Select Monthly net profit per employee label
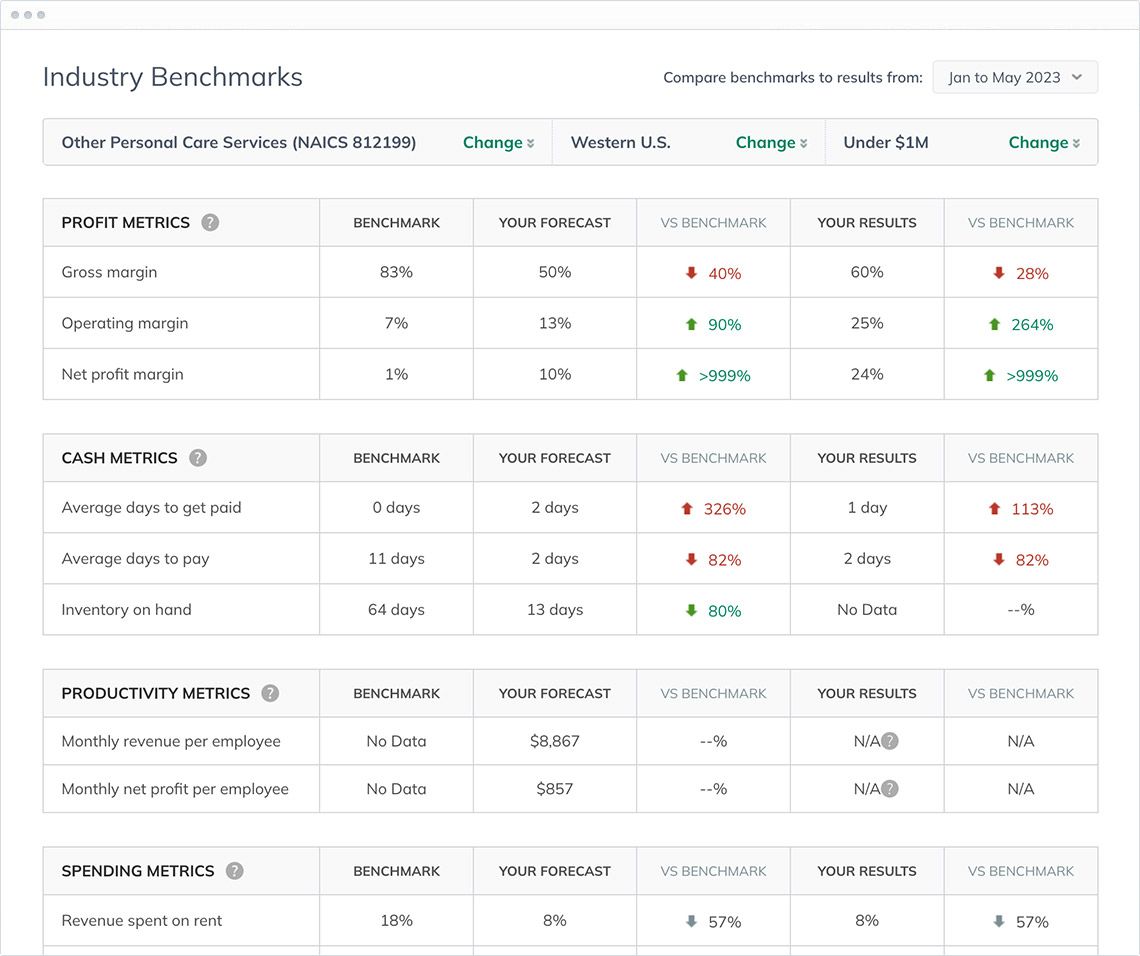The image size is (1140, 956). [x=175, y=789]
